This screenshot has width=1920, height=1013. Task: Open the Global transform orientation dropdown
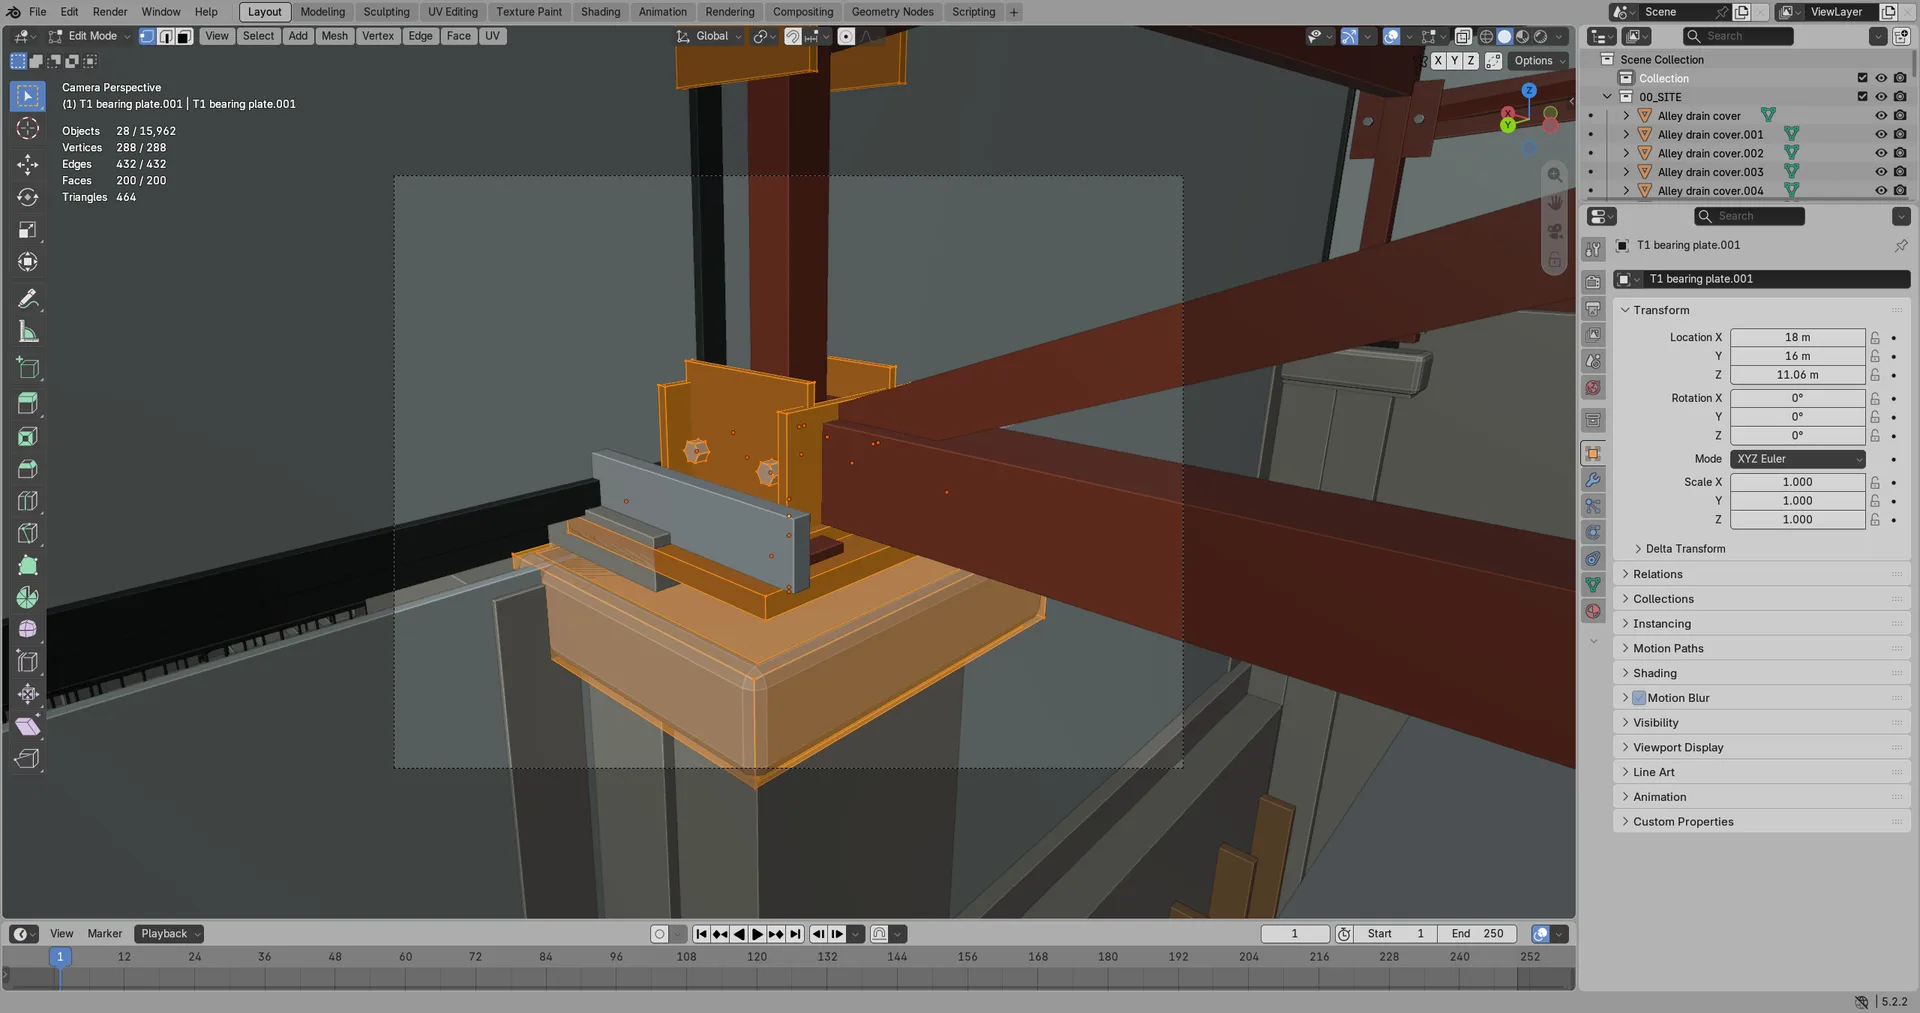(710, 36)
